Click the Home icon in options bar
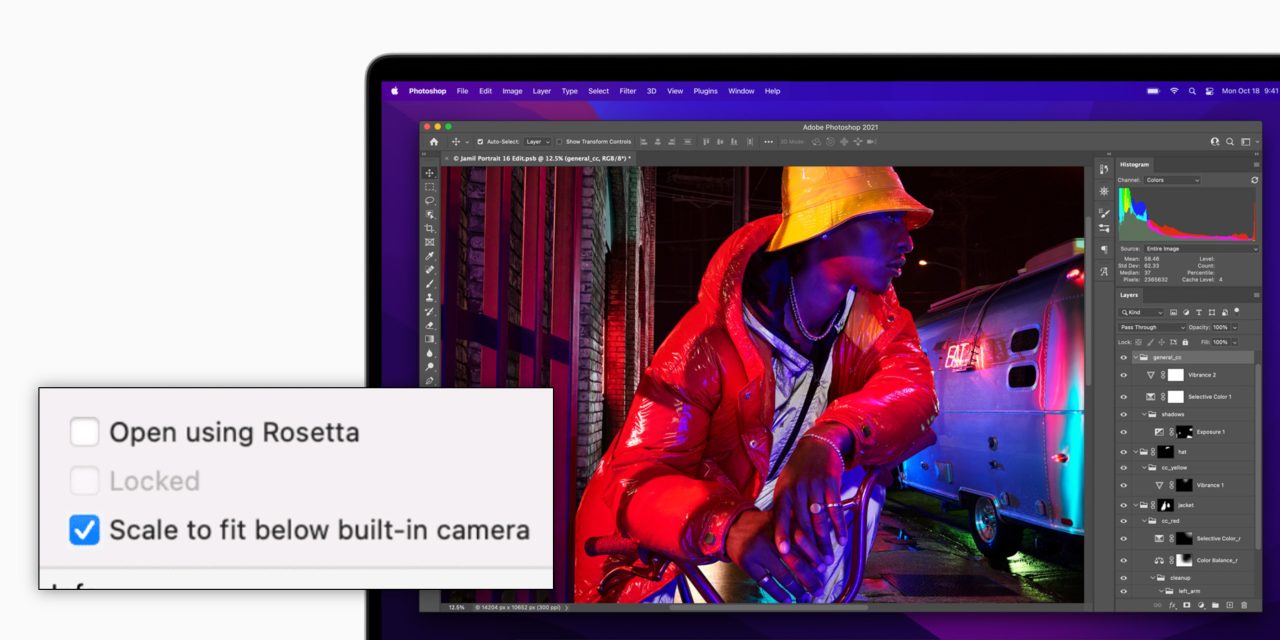Viewport: 1280px width, 640px height. 434,142
